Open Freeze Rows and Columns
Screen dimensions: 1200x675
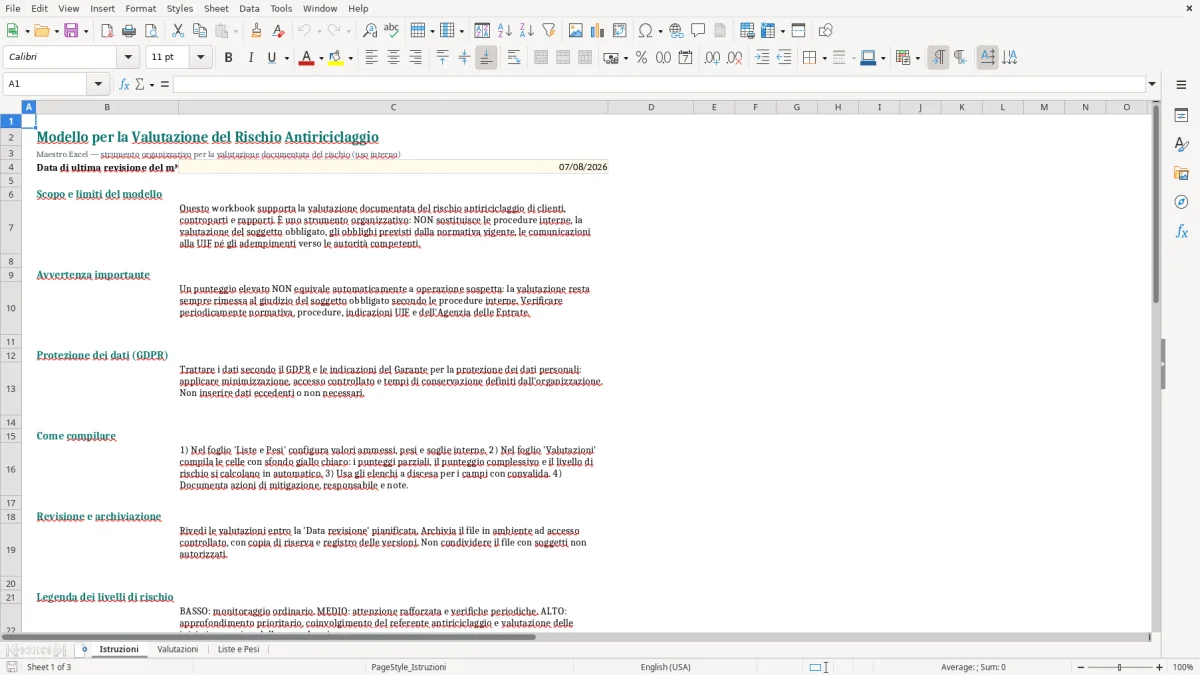[768, 31]
